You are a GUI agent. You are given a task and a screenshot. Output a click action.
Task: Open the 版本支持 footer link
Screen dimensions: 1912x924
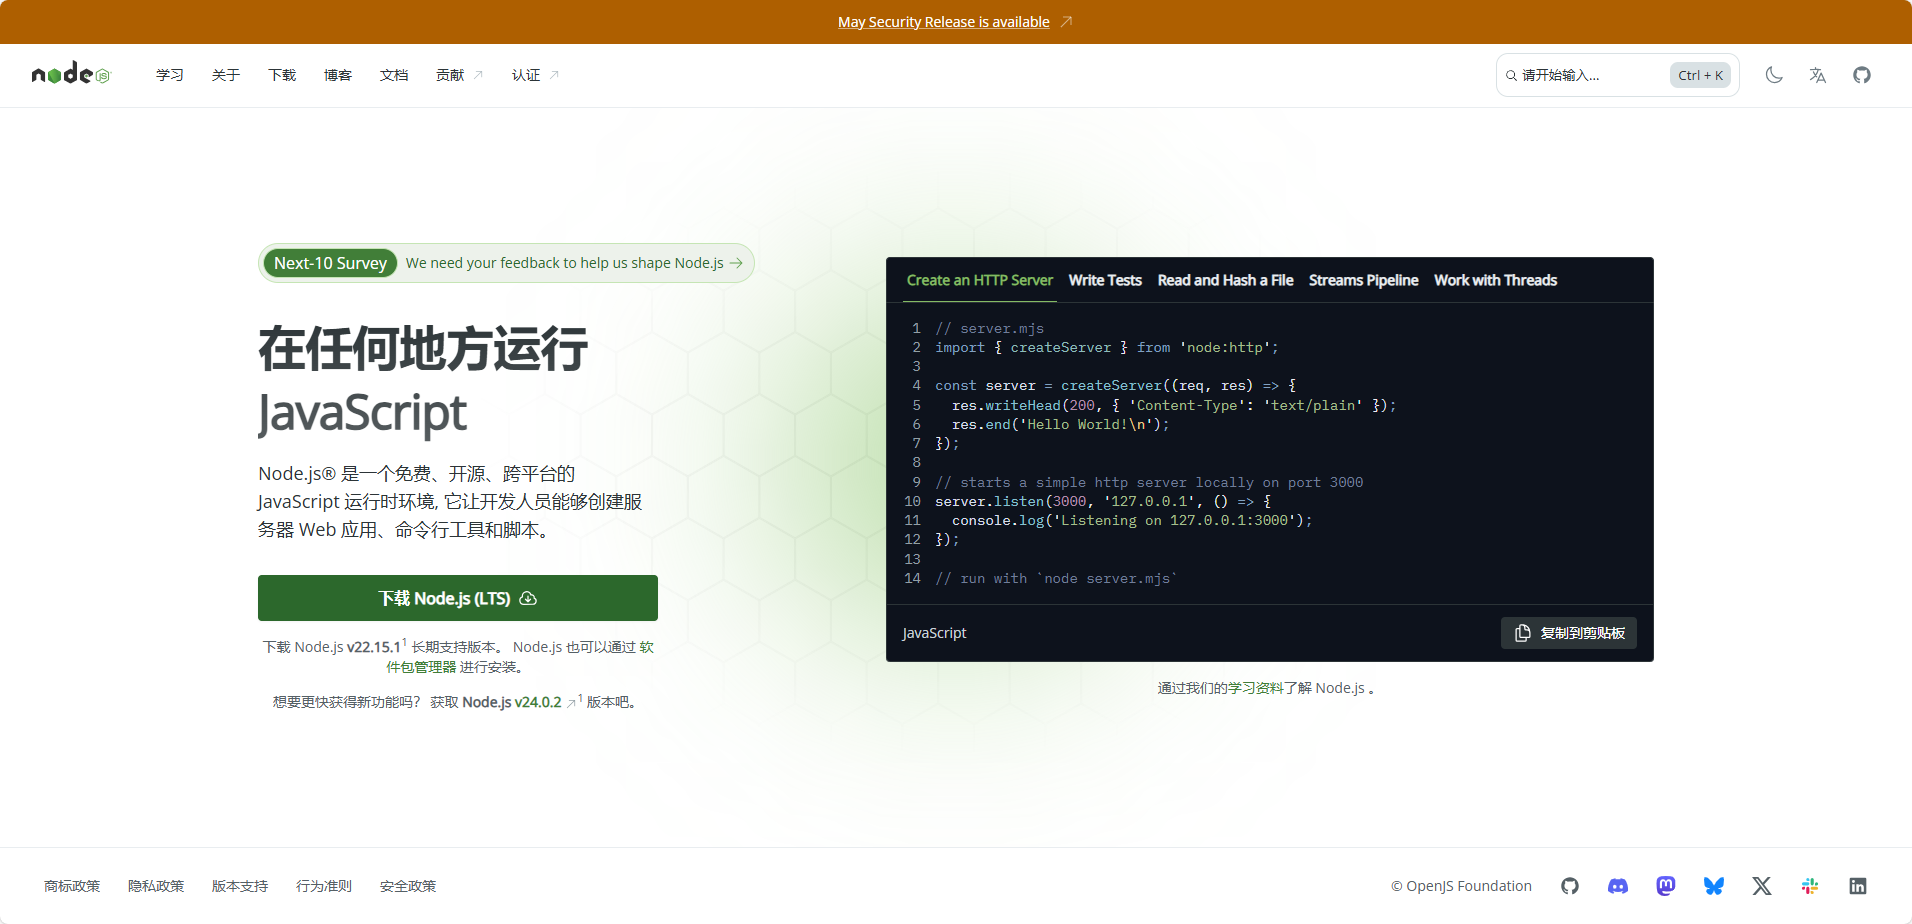coord(240,886)
